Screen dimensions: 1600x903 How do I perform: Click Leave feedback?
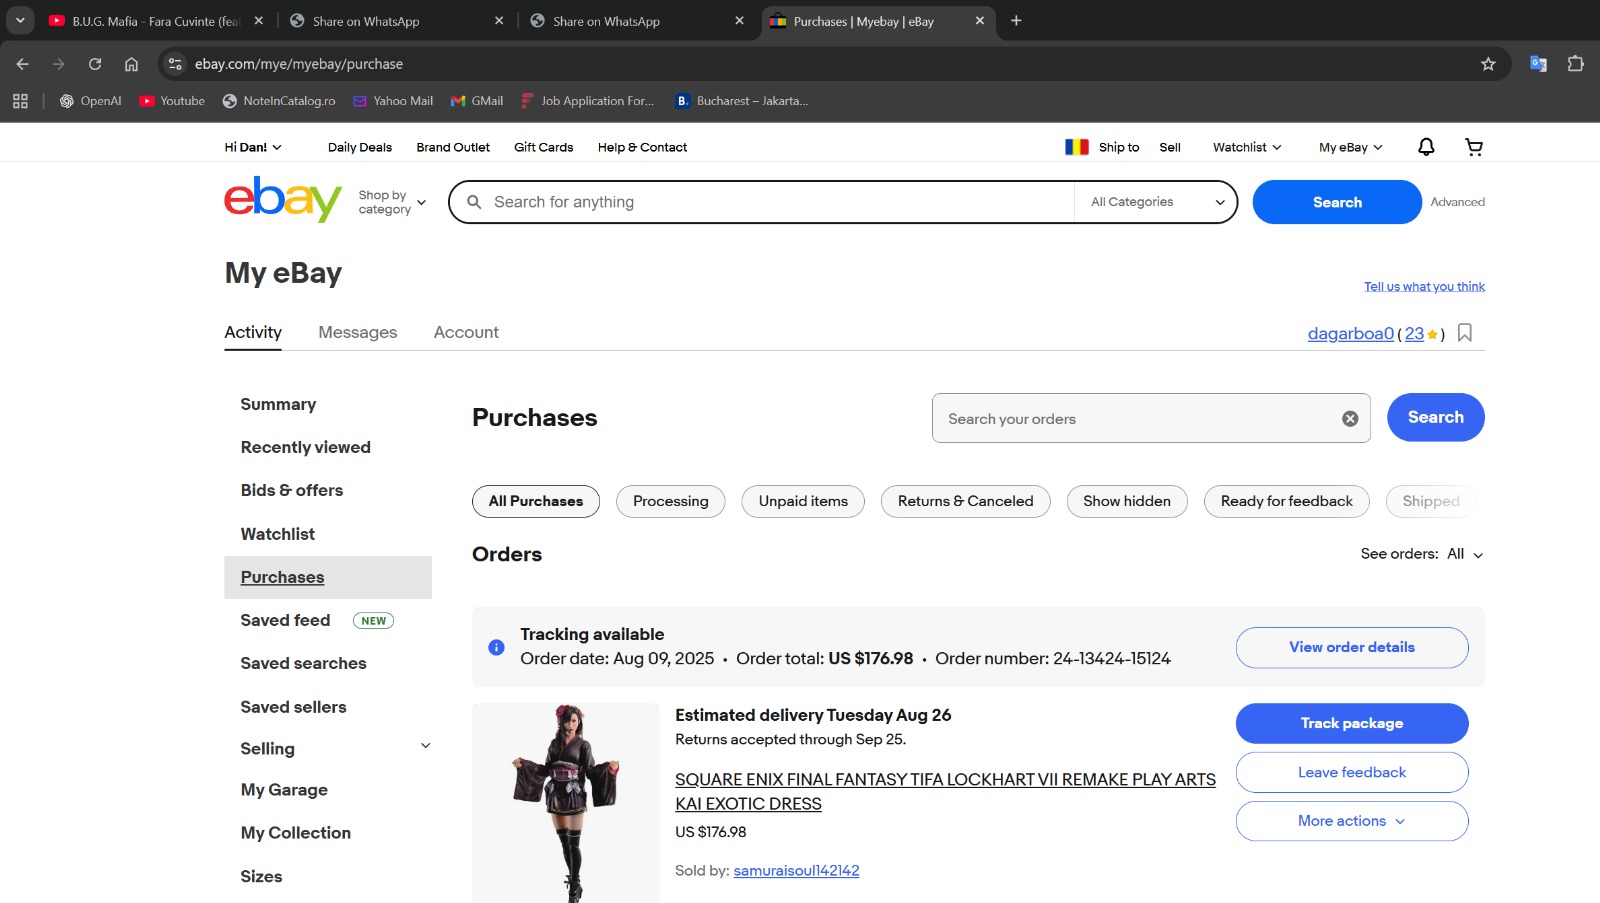(1352, 772)
